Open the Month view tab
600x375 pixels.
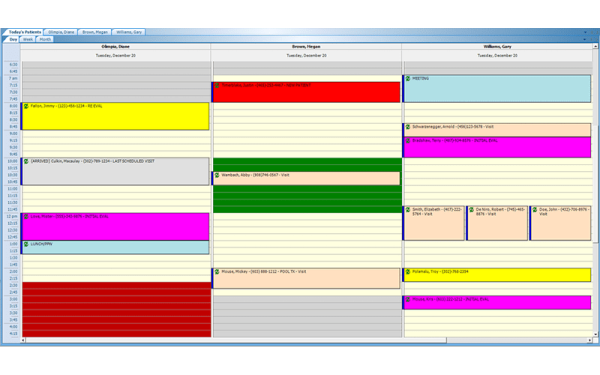pyautogui.click(x=45, y=39)
